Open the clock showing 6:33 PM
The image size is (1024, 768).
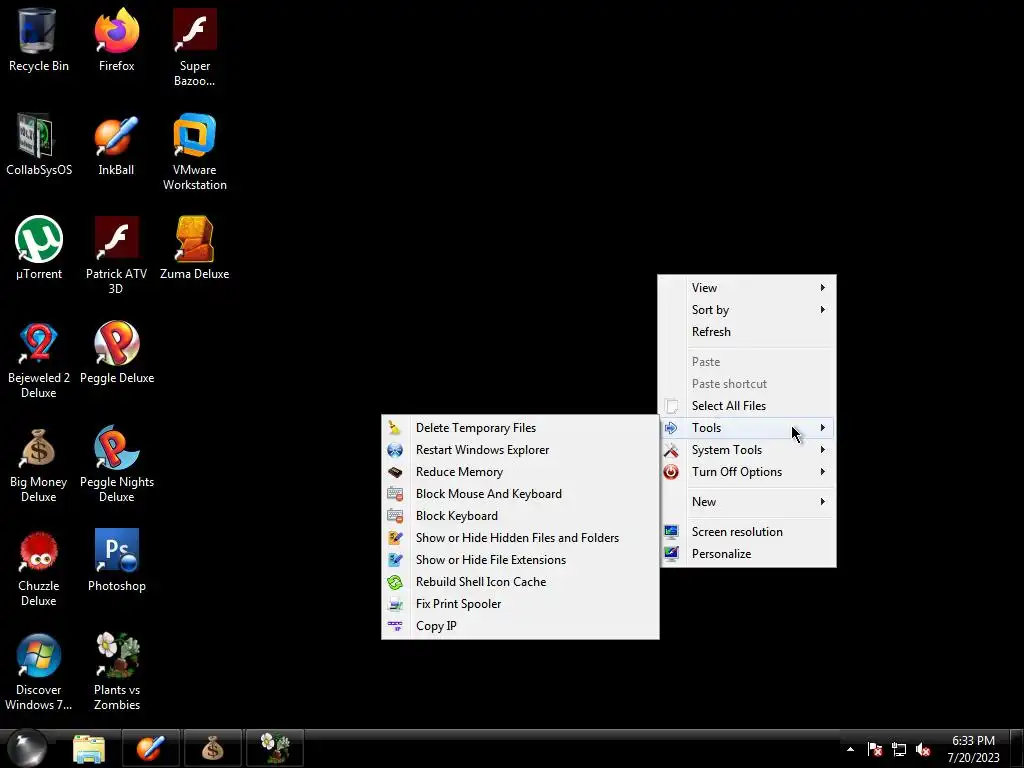973,749
